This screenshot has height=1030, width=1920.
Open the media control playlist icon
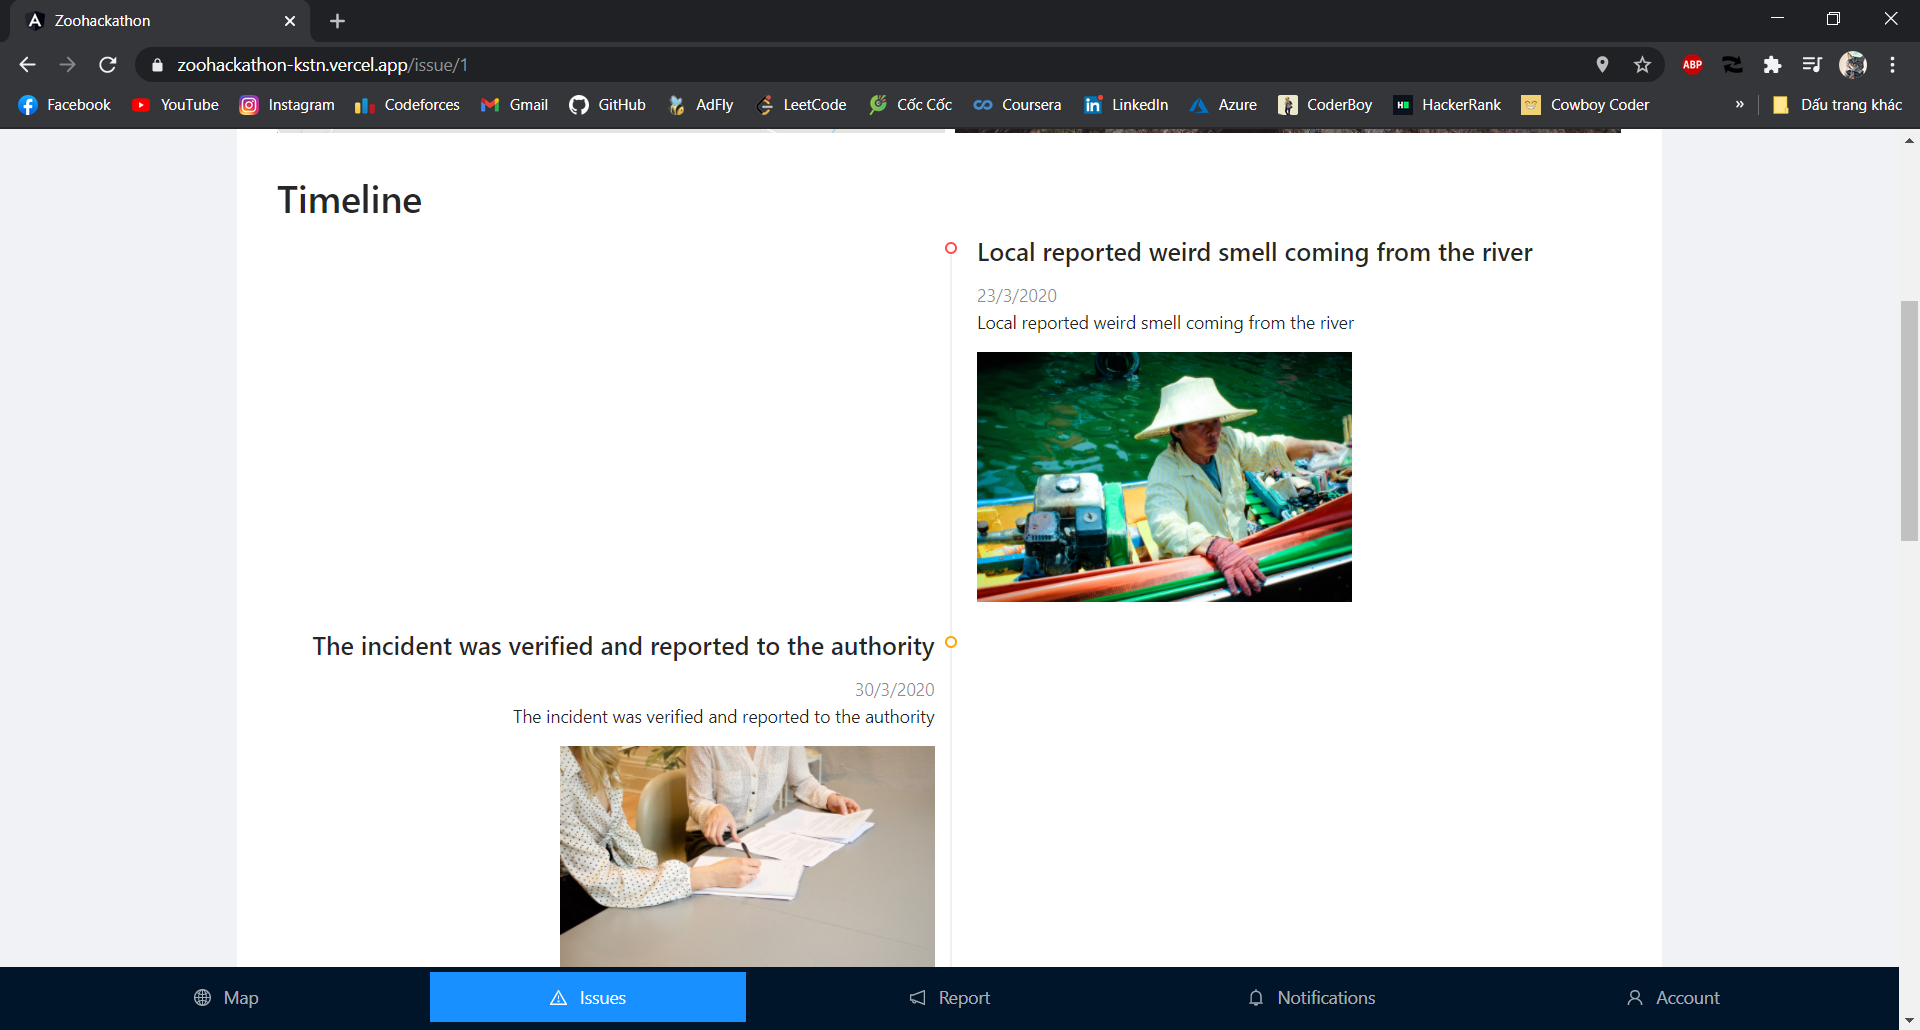[1812, 65]
